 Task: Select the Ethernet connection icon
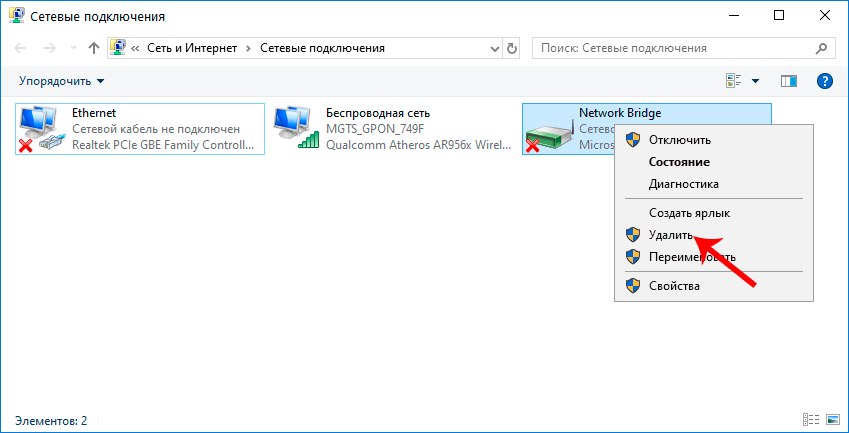pos(42,129)
